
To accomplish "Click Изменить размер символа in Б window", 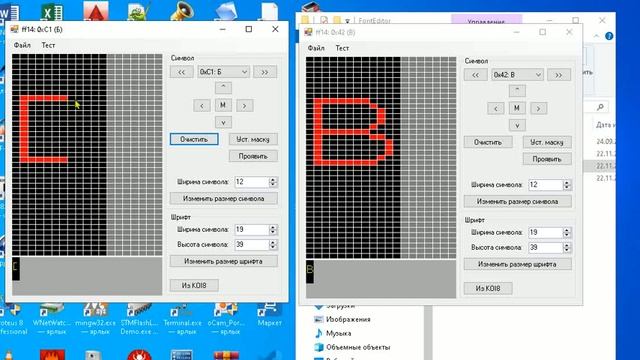I will coord(224,198).
